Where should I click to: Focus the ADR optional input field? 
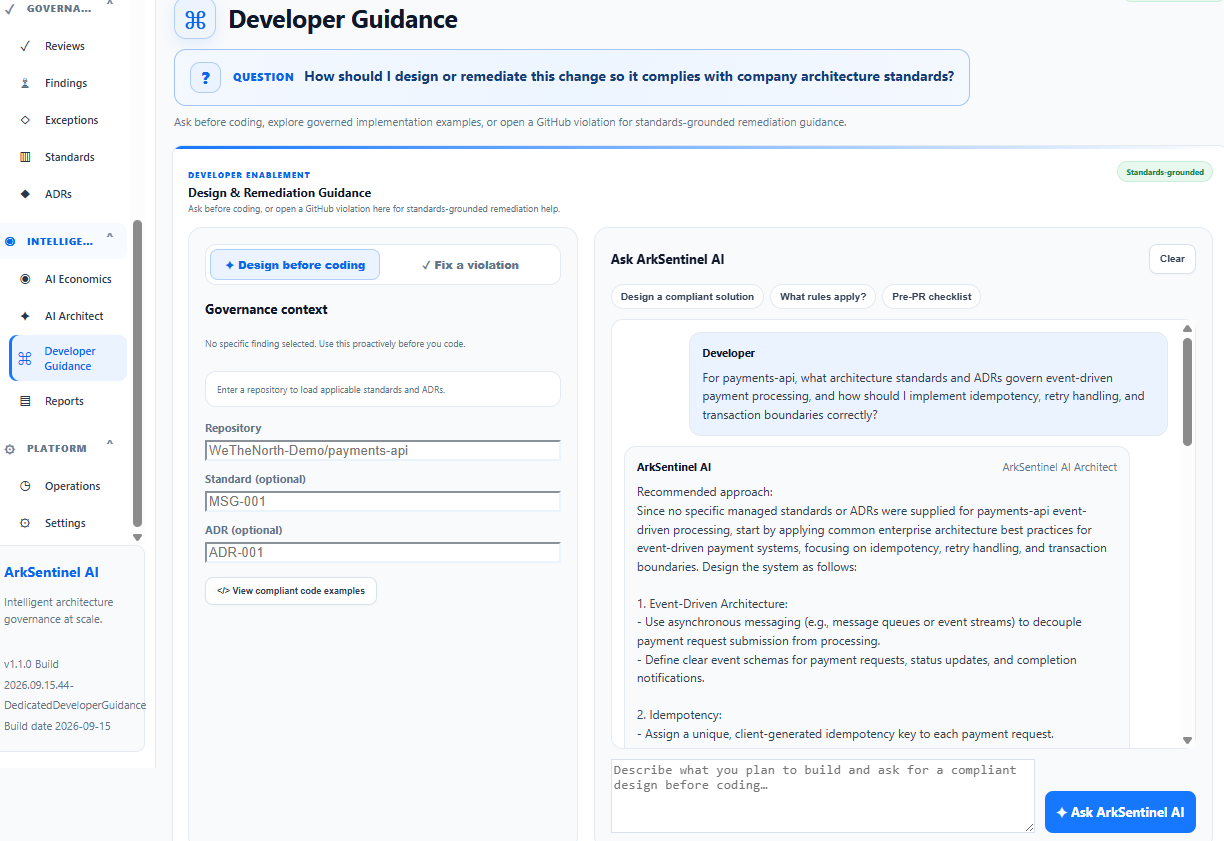[383, 552]
